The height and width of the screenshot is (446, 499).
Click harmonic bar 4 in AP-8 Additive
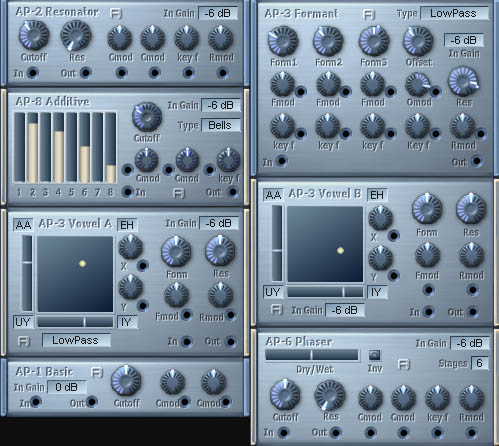tap(59, 148)
